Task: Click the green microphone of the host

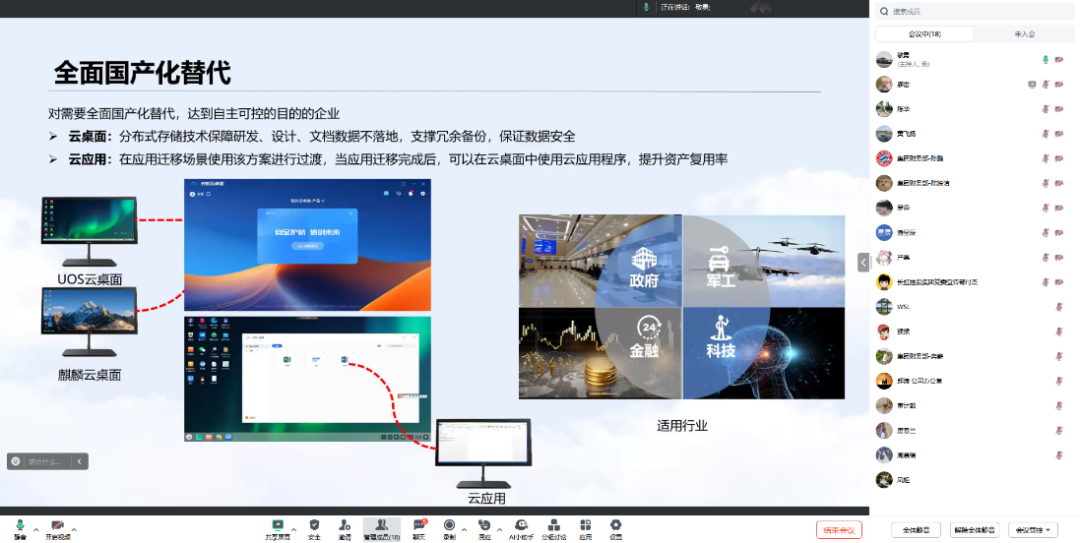Action: pos(1046,60)
